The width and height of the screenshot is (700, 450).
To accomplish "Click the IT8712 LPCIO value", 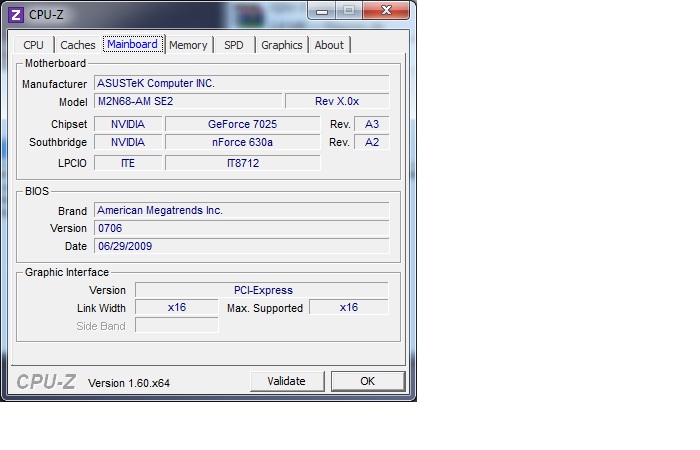I will click(242, 163).
